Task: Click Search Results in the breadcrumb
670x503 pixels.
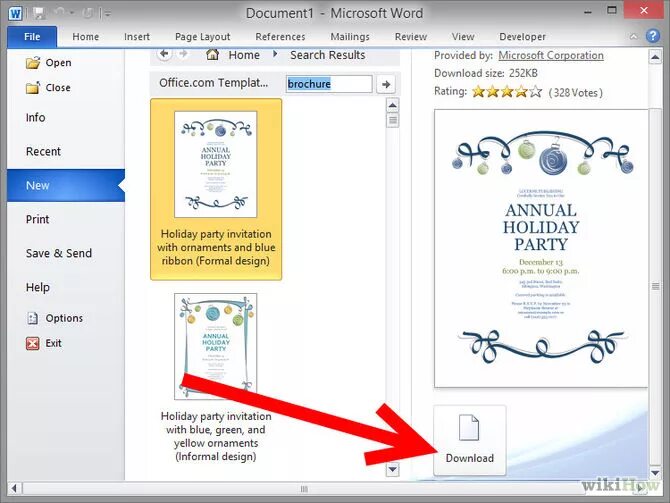Action: 328,55
